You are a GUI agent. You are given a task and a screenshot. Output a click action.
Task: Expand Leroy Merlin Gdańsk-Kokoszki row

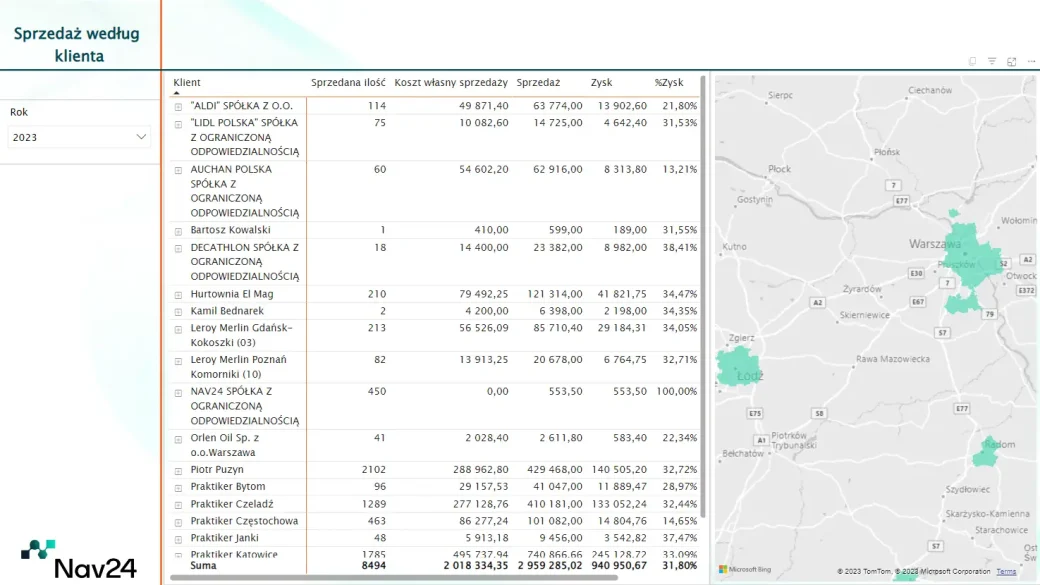coord(178,329)
